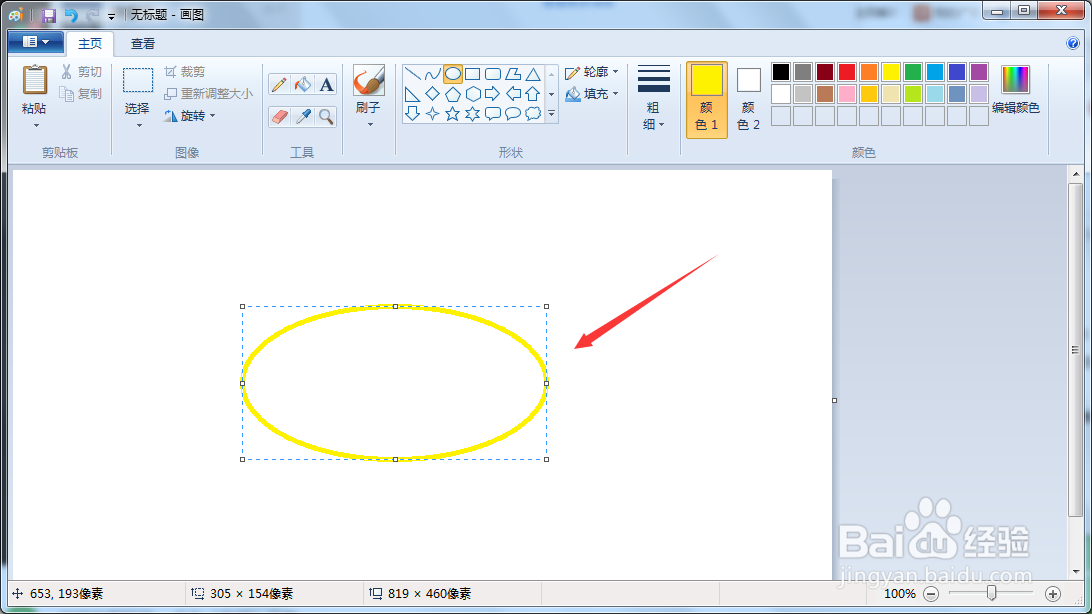Choose the Five-point star shape
This screenshot has height=614, width=1092.
coord(453,113)
